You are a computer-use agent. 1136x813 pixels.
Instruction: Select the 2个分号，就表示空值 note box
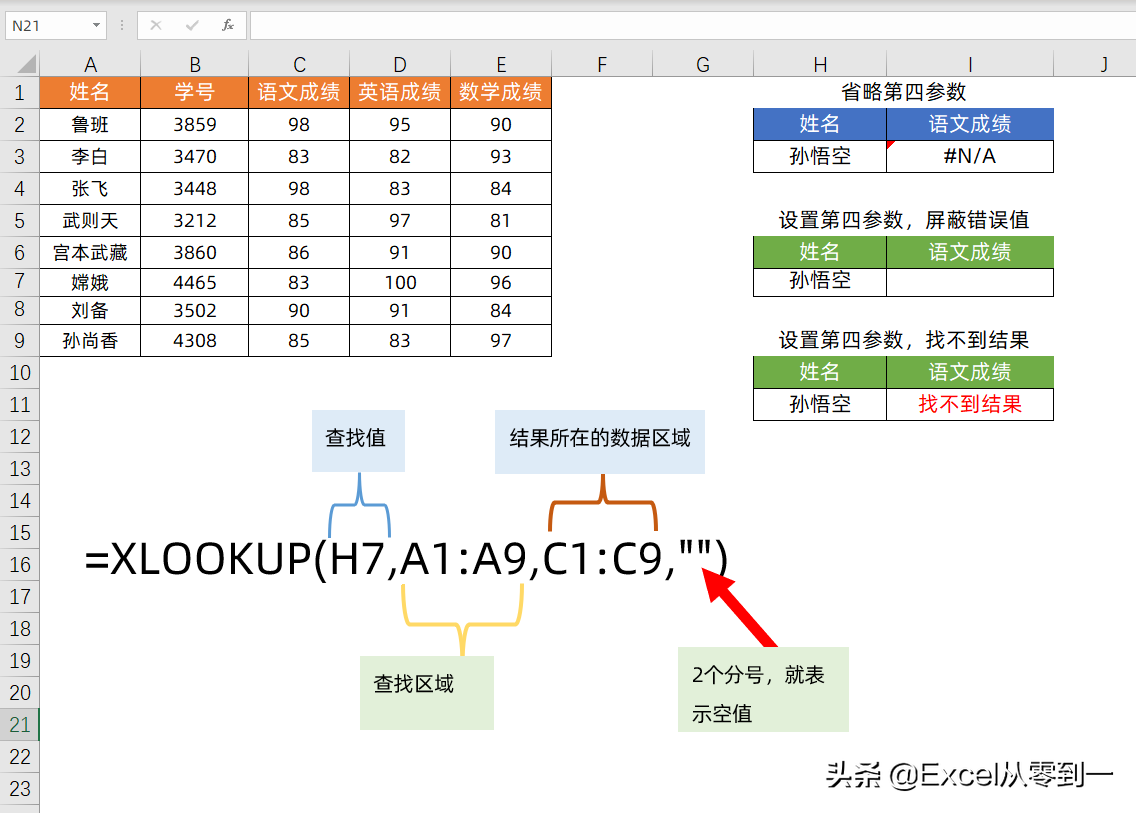763,689
